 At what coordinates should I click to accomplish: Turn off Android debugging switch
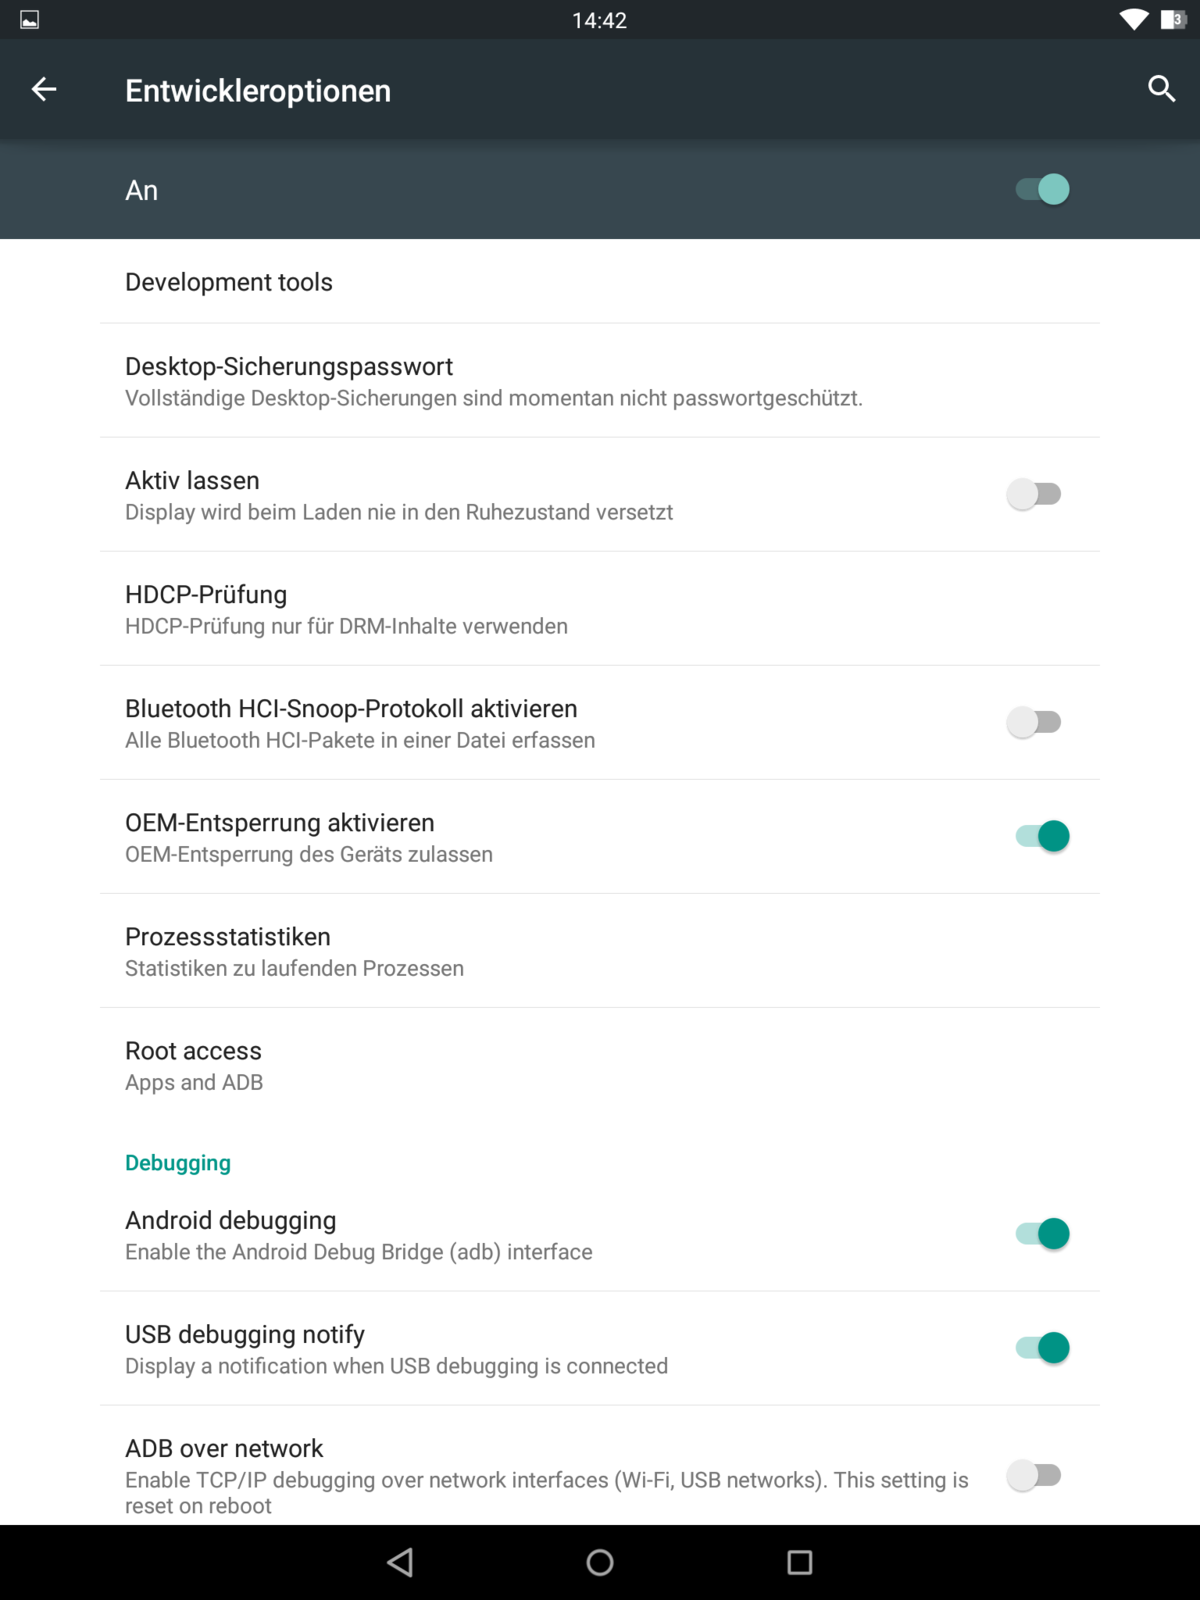(1042, 1234)
